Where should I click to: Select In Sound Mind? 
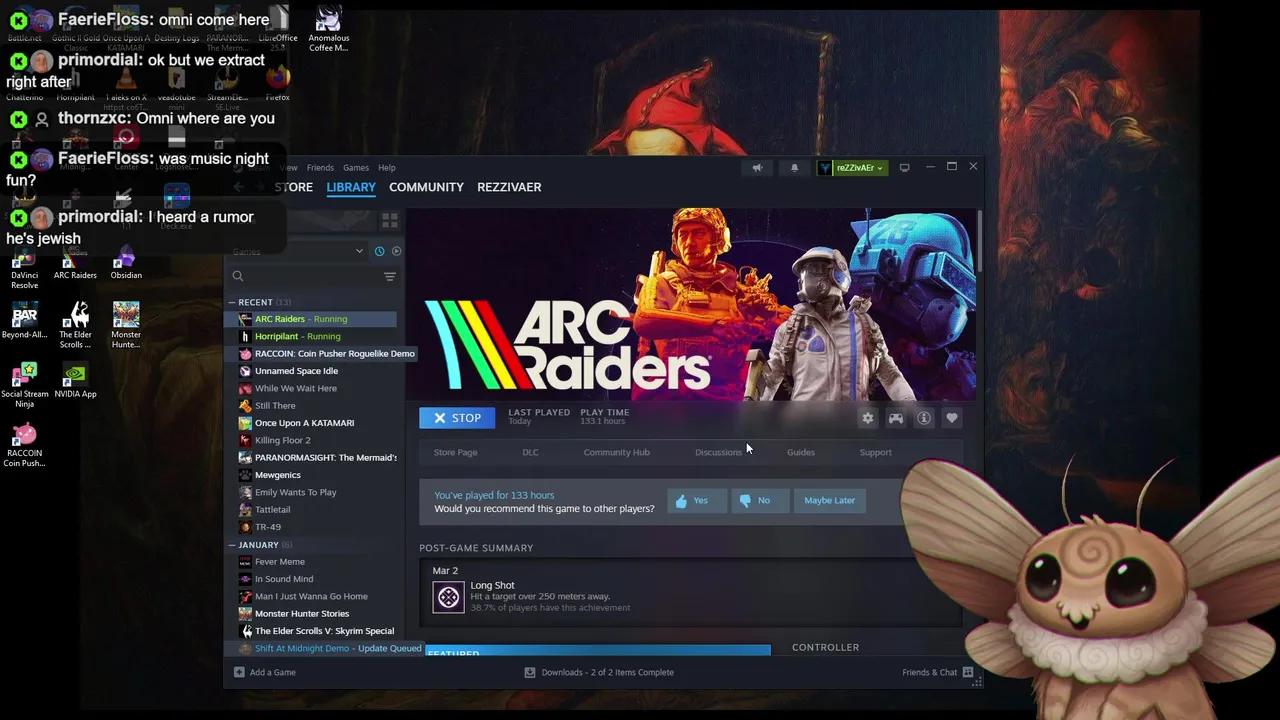click(311, 579)
